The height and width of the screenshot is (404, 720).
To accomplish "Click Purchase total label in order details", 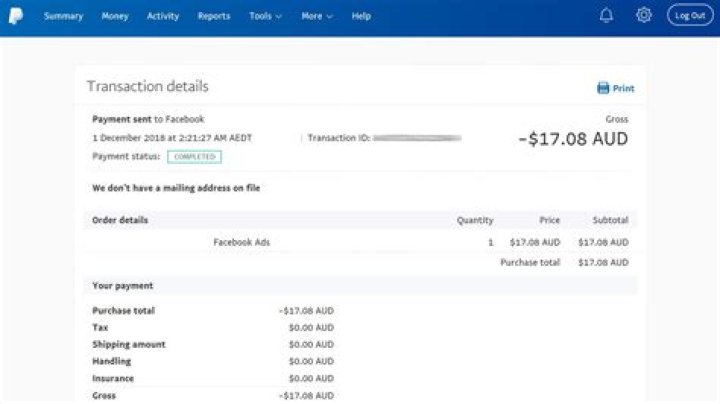I will pyautogui.click(x=530, y=263).
